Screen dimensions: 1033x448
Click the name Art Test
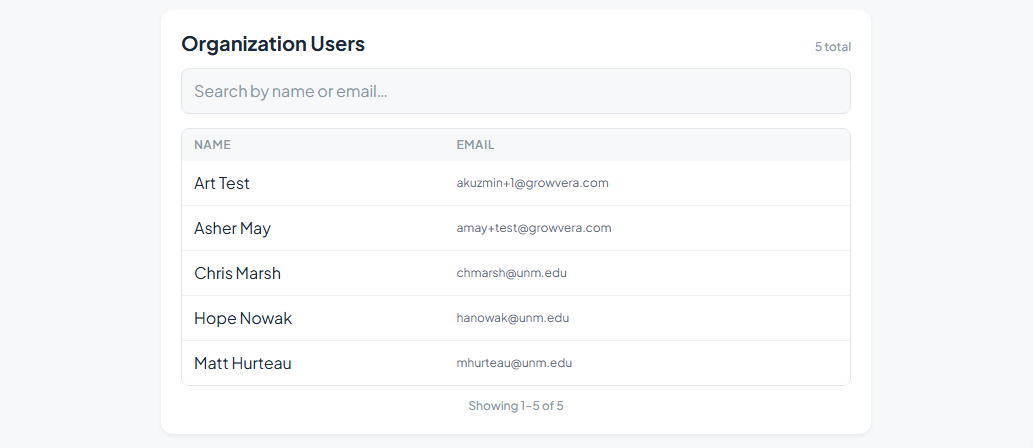pyautogui.click(x=221, y=183)
